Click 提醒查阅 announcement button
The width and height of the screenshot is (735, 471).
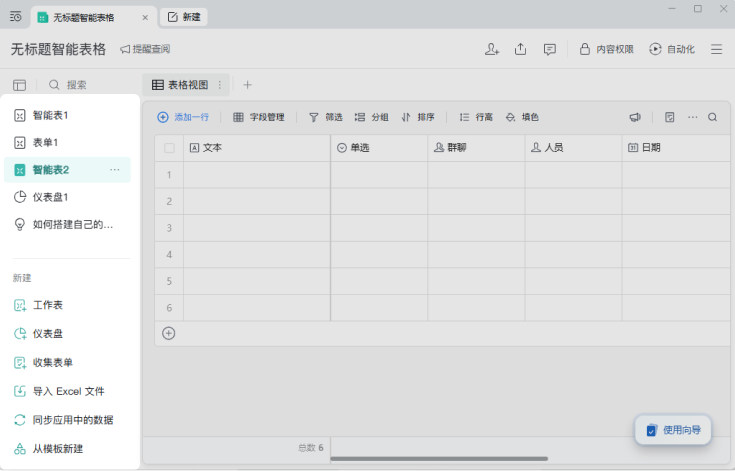coord(145,49)
